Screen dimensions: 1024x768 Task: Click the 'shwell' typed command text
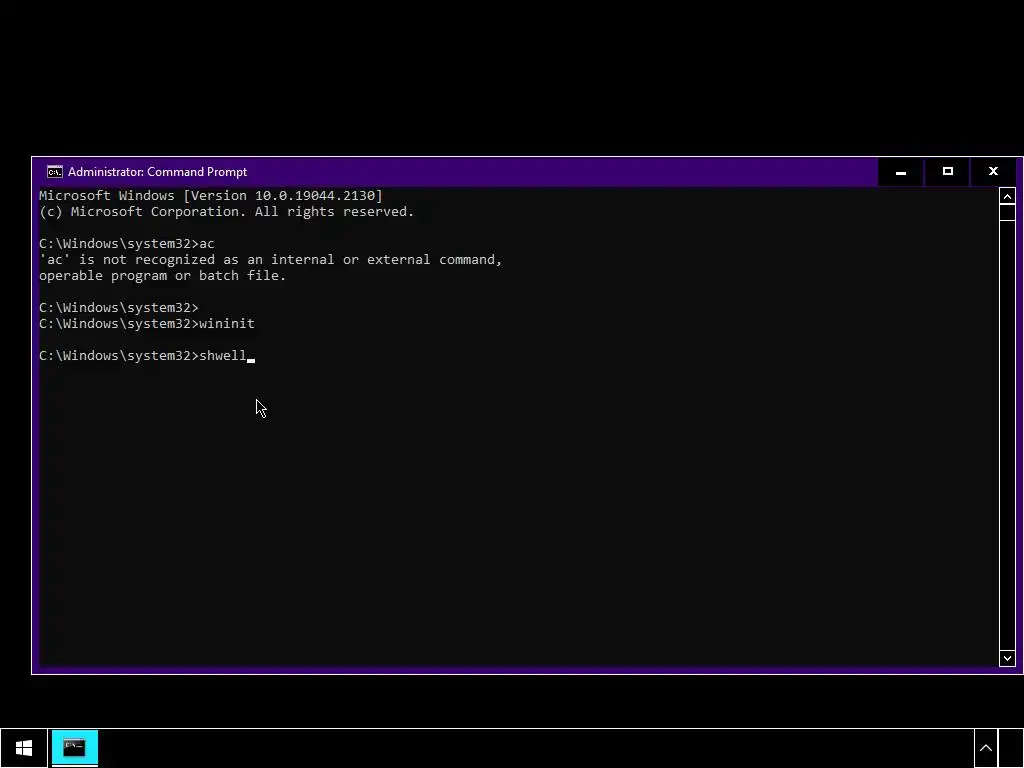(223, 355)
